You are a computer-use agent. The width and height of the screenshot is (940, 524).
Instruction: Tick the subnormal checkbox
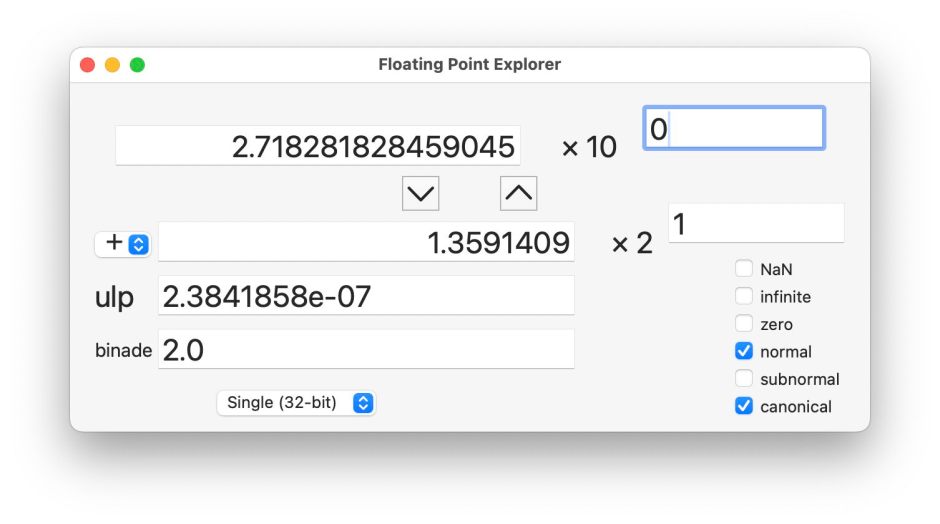pyautogui.click(x=744, y=379)
